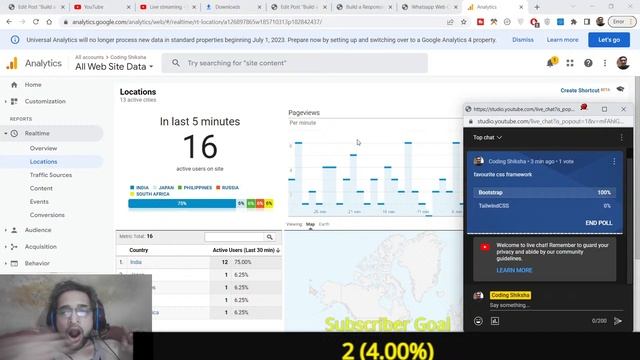
Task: Click Learn more in the banner
Action: [x=562, y=40]
